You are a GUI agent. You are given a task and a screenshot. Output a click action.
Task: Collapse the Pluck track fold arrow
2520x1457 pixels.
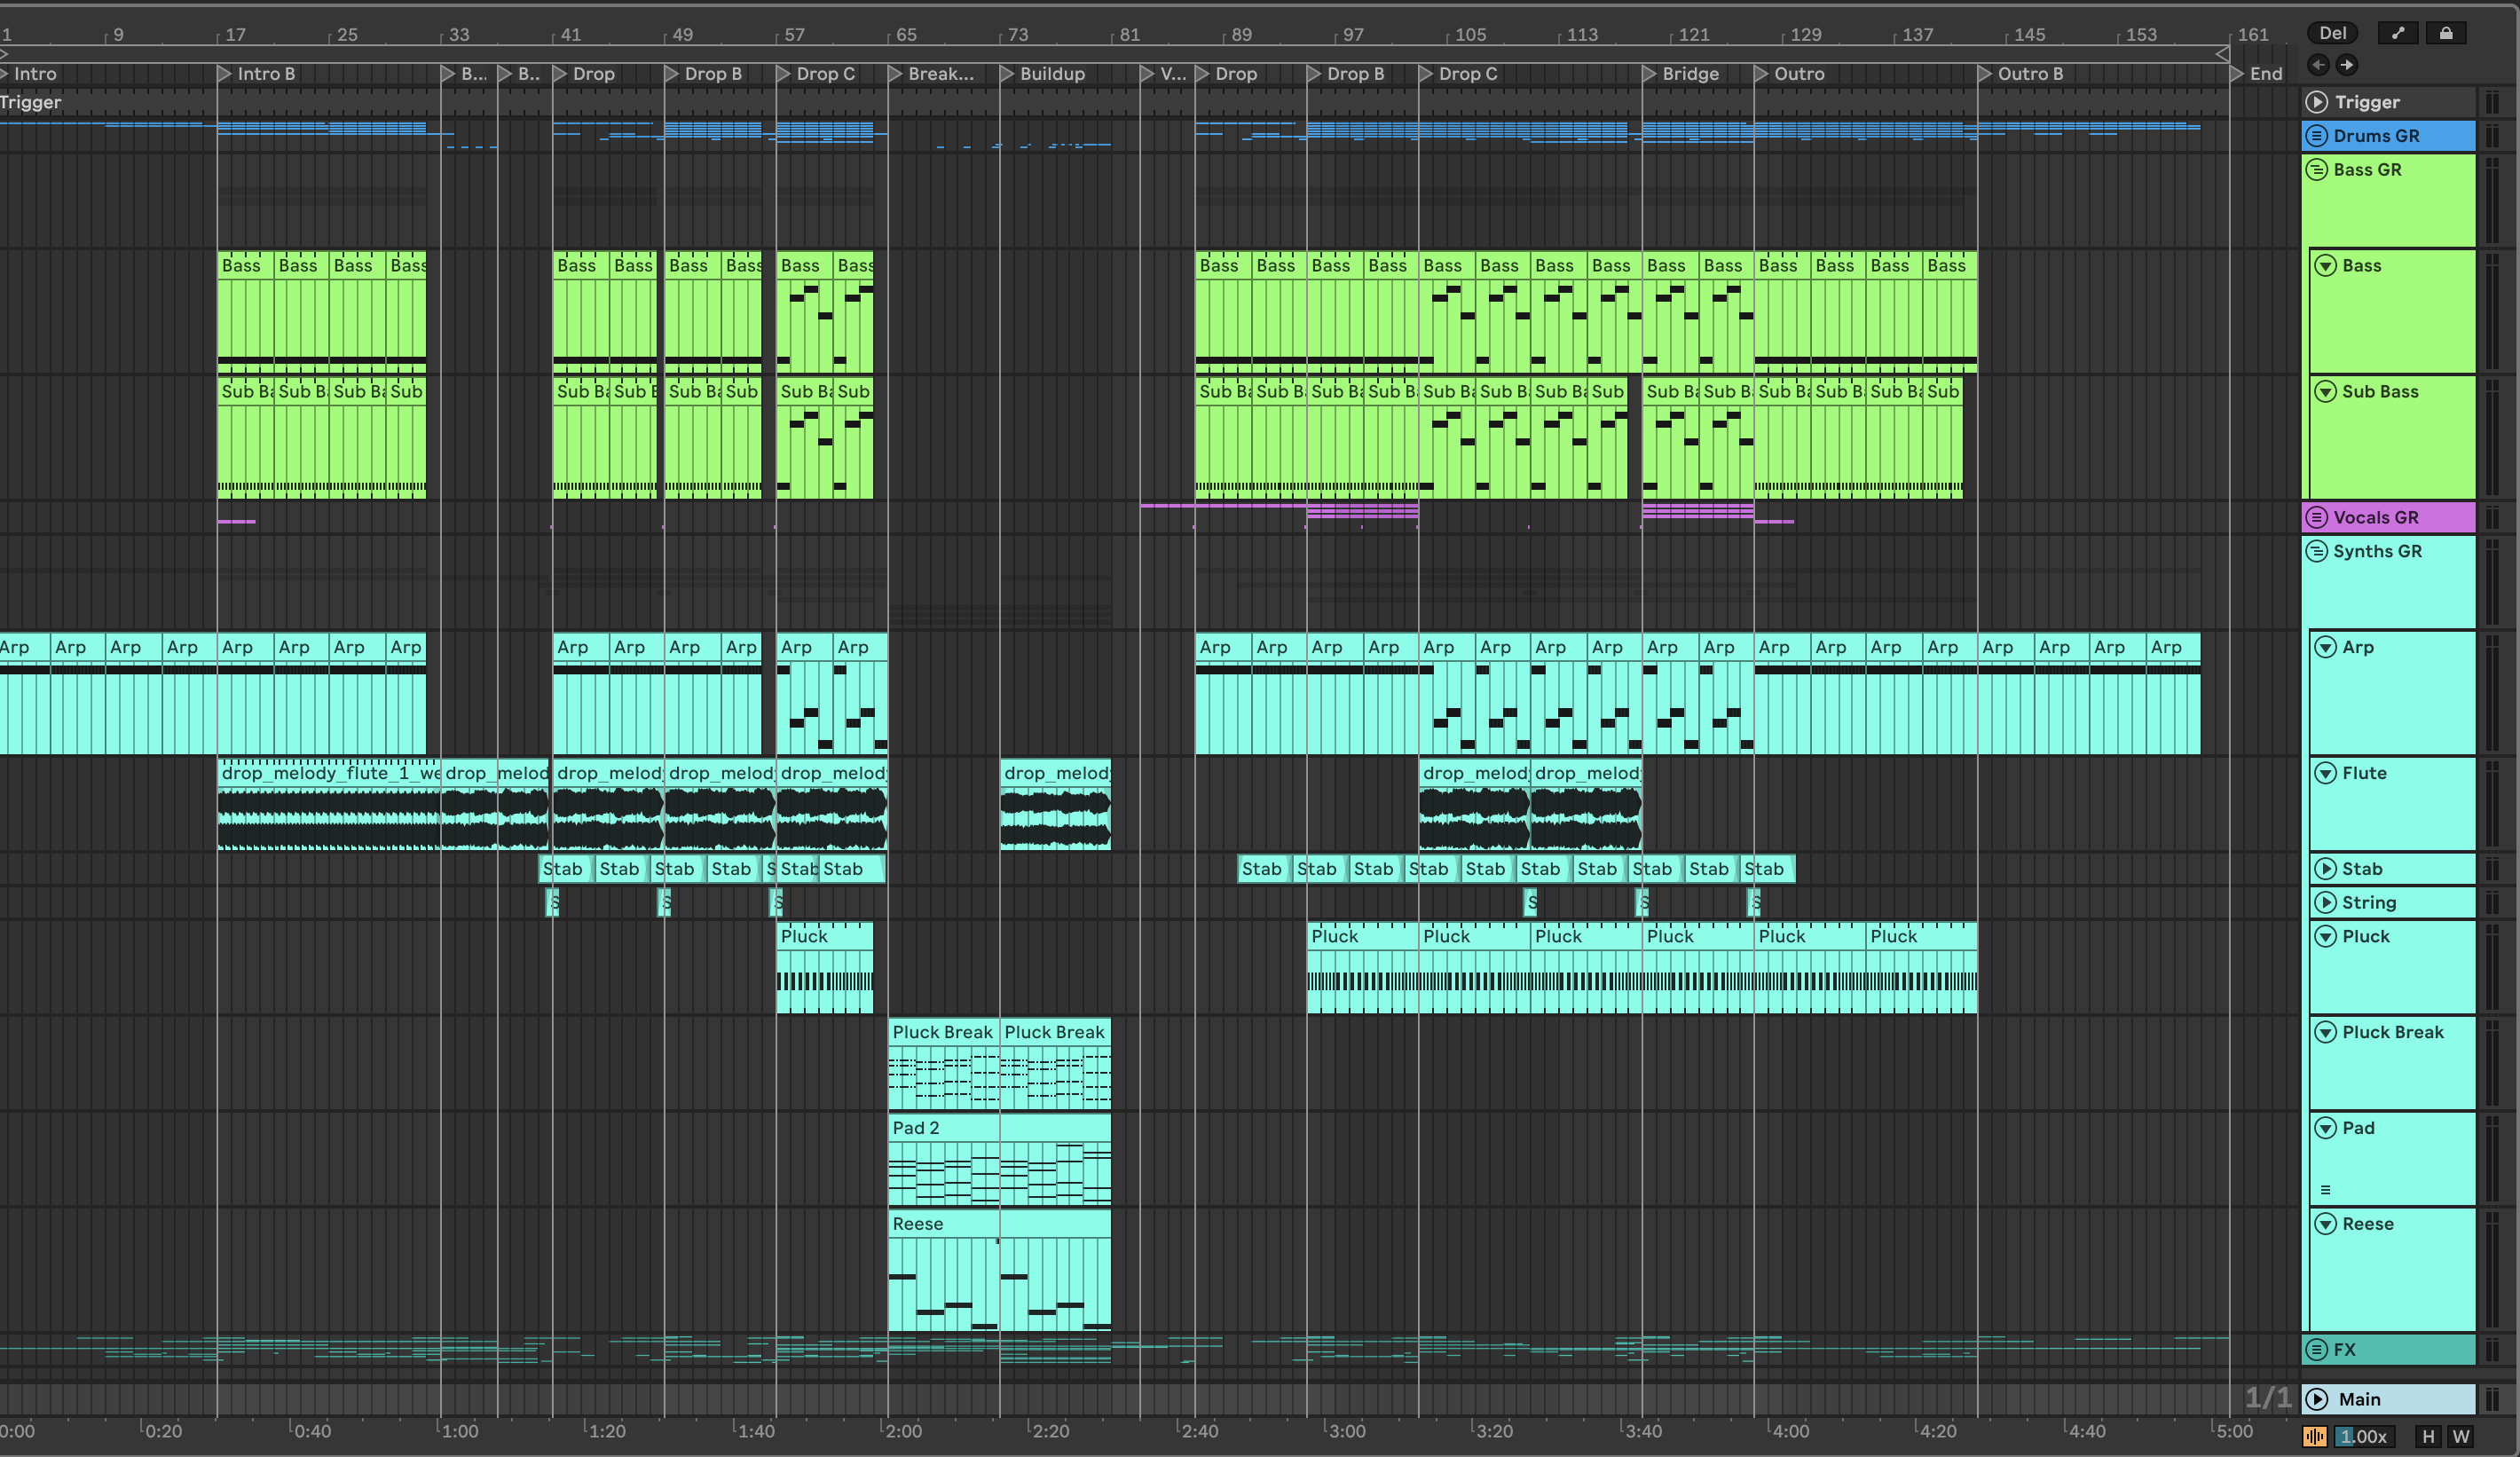[2326, 937]
